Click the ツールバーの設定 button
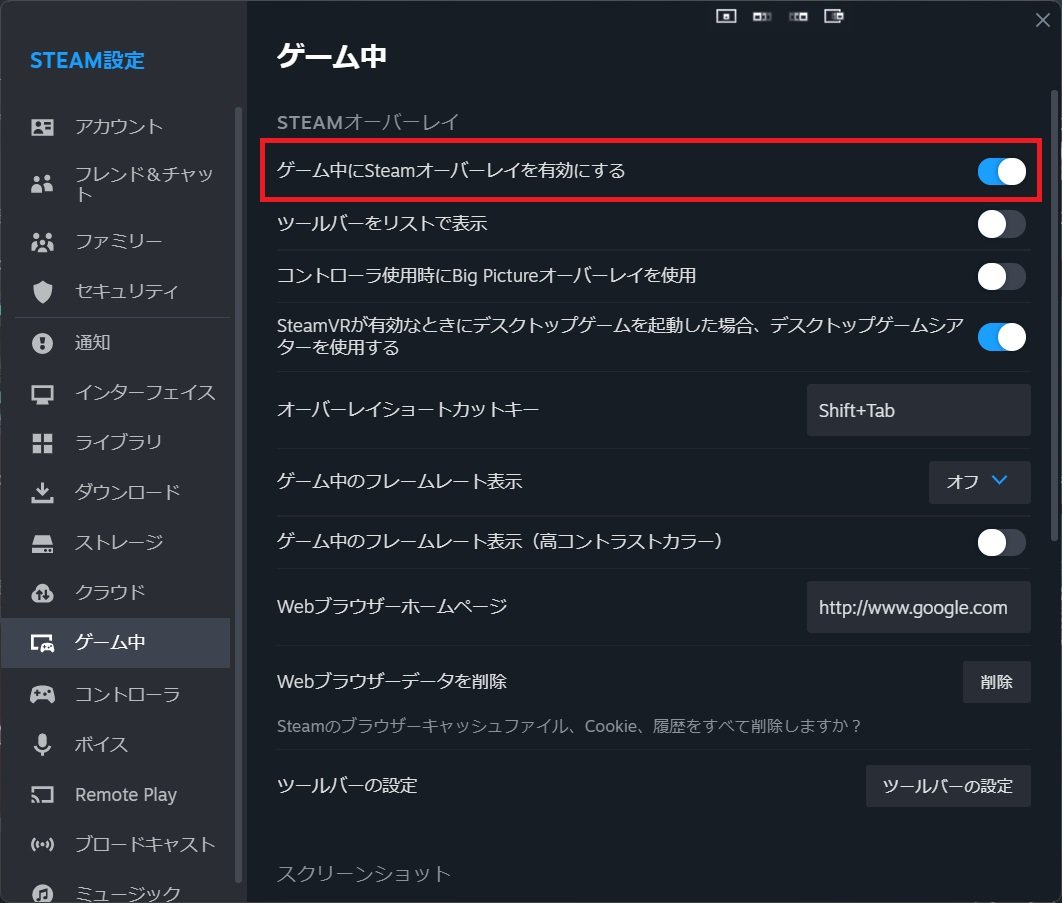Viewport: 1062px width, 903px height. (x=948, y=786)
